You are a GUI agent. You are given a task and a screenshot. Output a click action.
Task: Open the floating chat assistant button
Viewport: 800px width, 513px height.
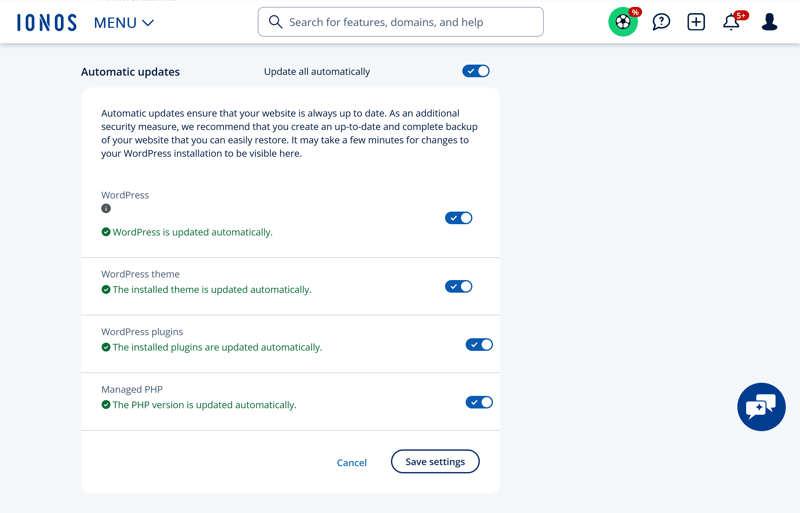(x=761, y=407)
